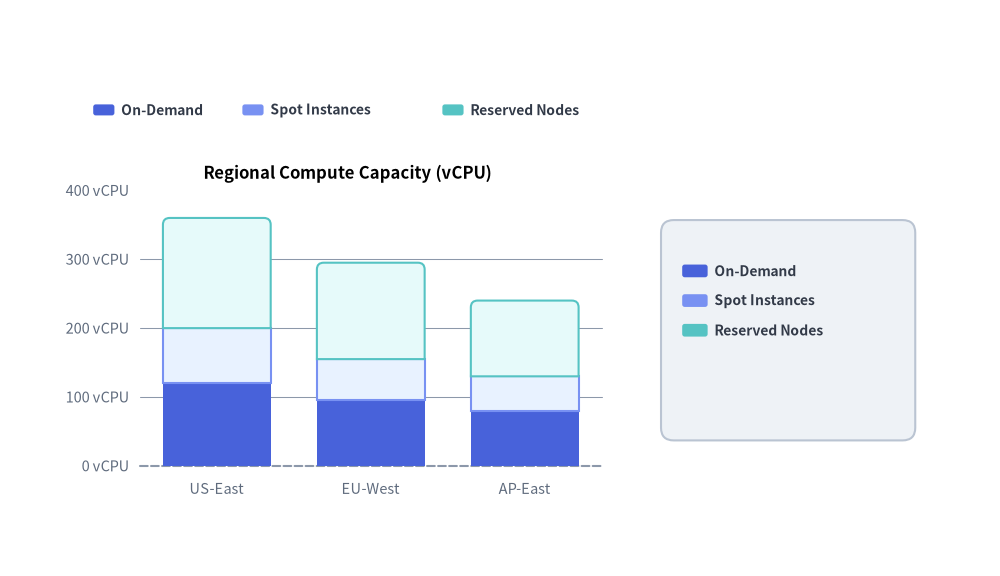This screenshot has width=1000, height=576.
Task: Click the Regional Compute Capacity chart title
Action: pyautogui.click(x=348, y=173)
